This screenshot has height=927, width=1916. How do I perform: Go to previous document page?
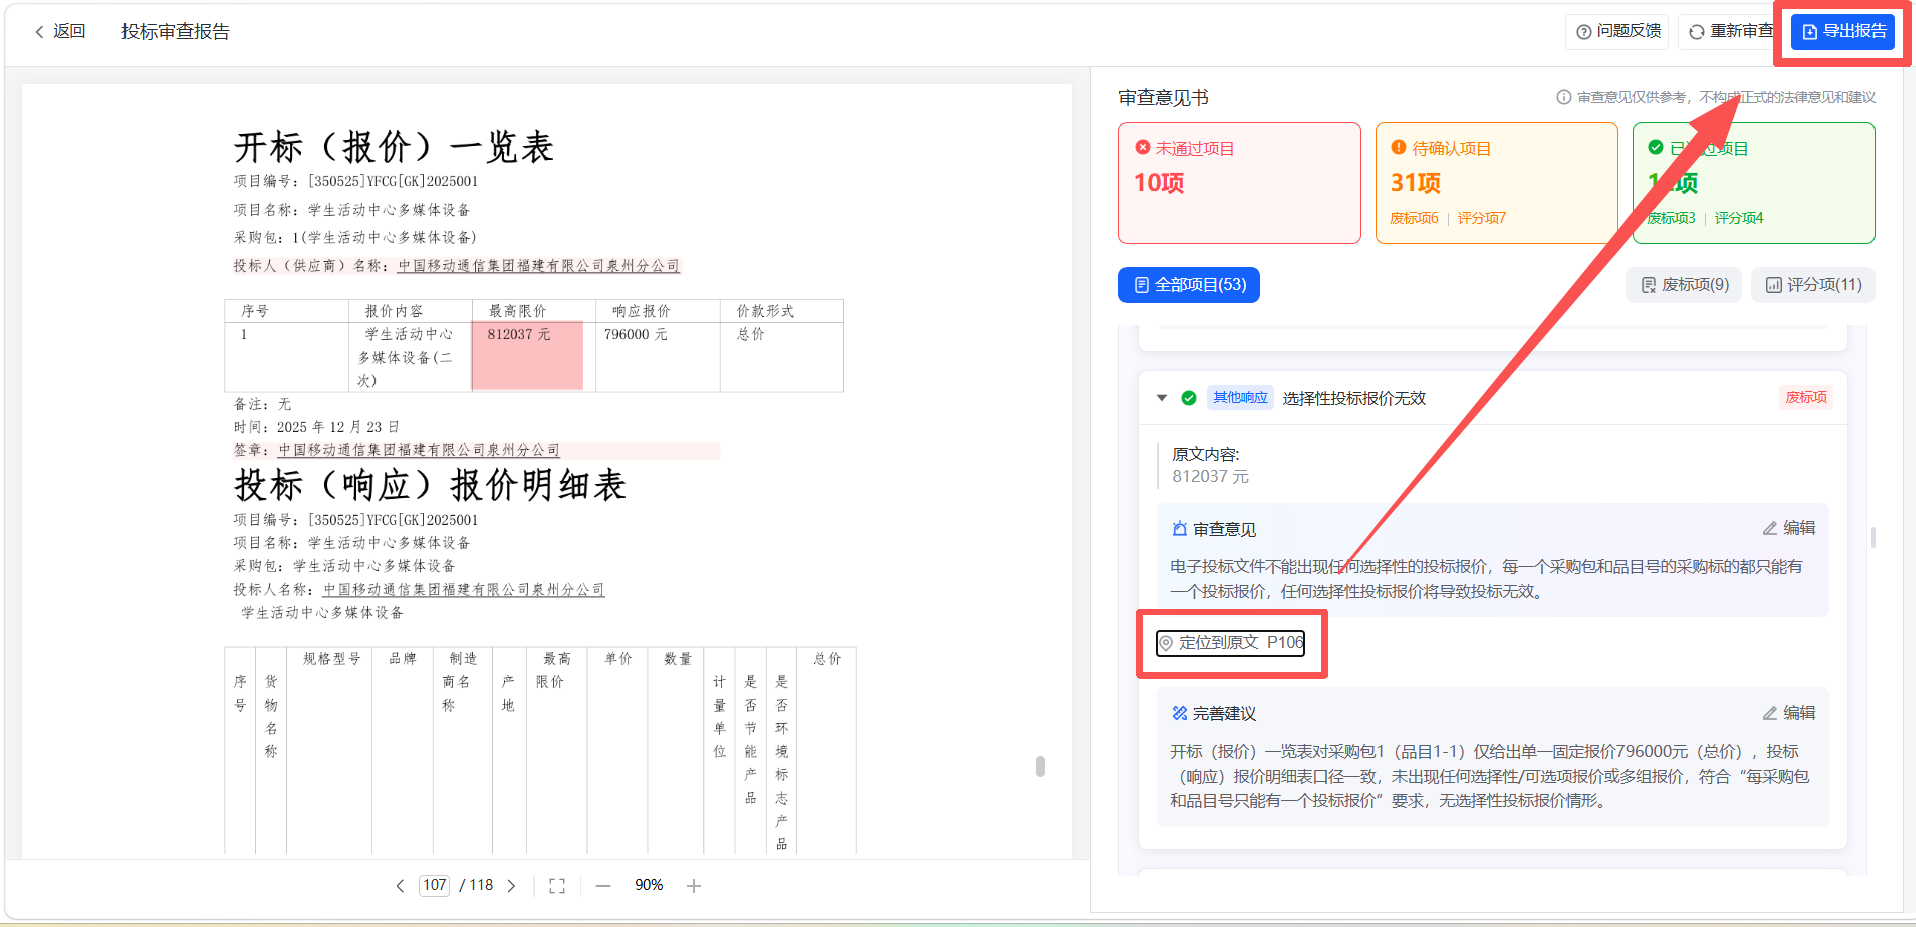click(400, 886)
